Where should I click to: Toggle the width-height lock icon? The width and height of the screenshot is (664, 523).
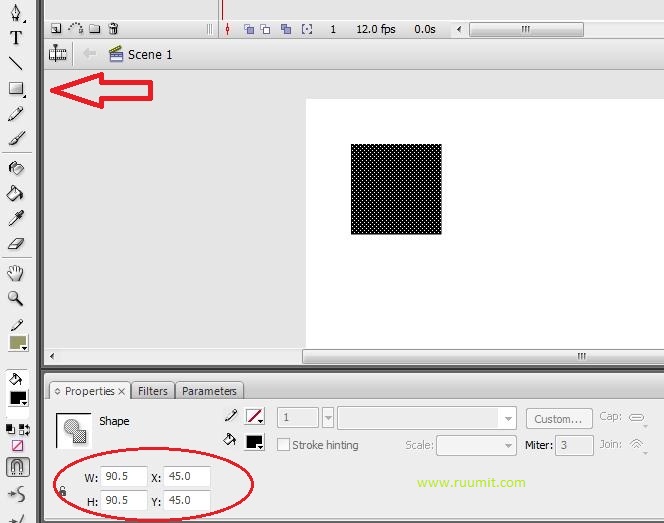pyautogui.click(x=63, y=491)
